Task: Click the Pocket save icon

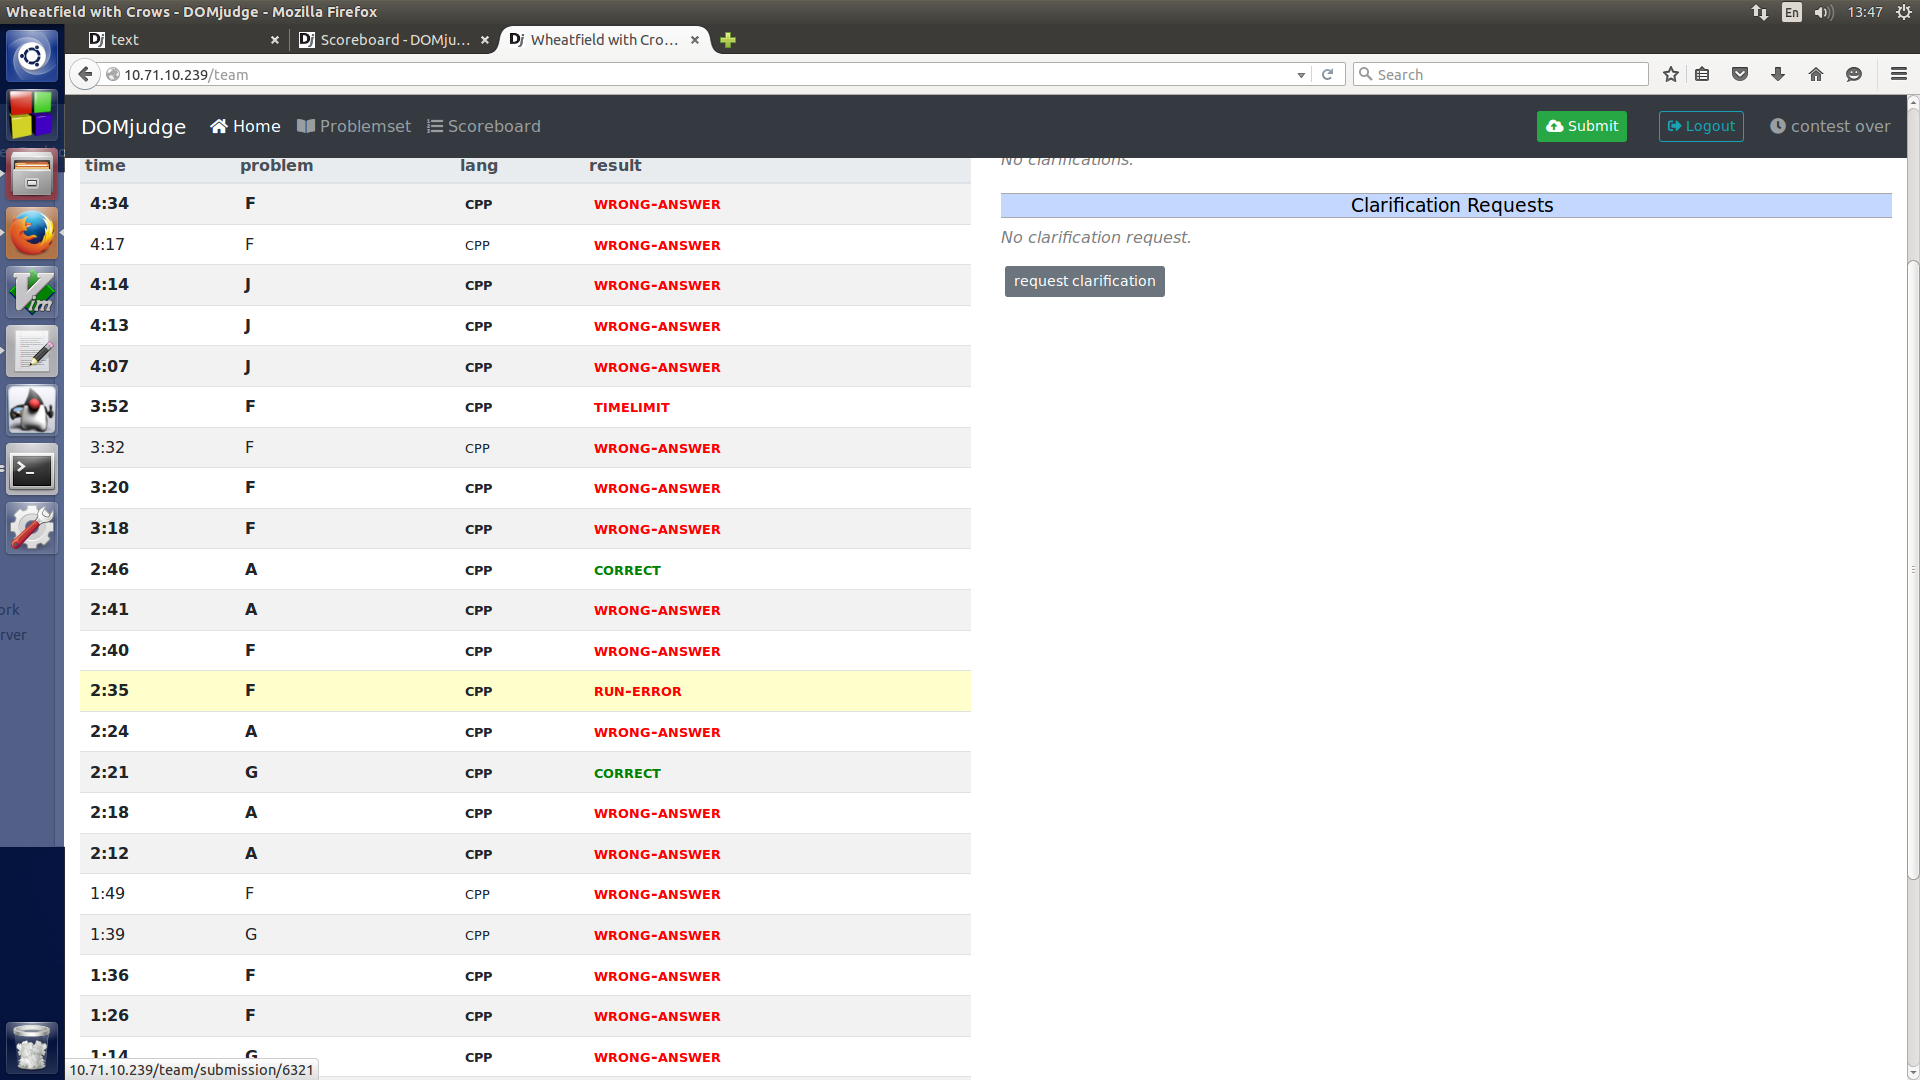Action: [x=1740, y=74]
